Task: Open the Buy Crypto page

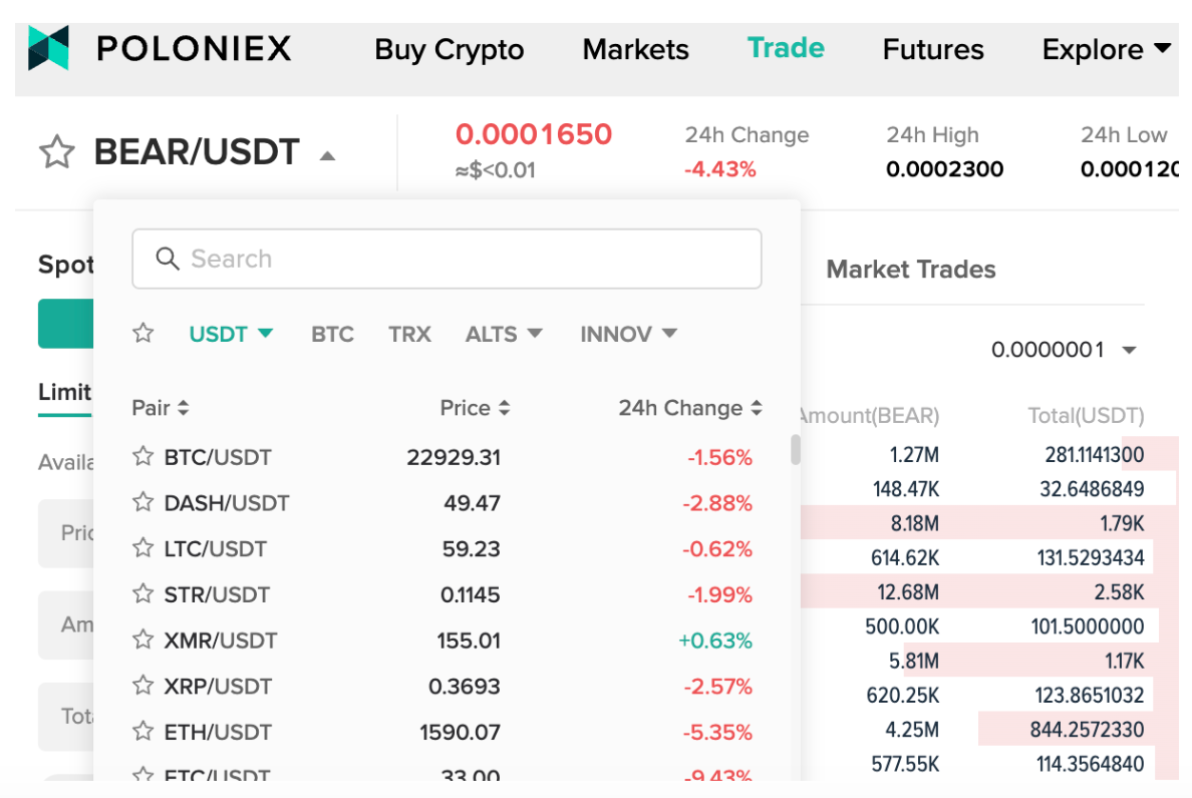Action: (449, 49)
